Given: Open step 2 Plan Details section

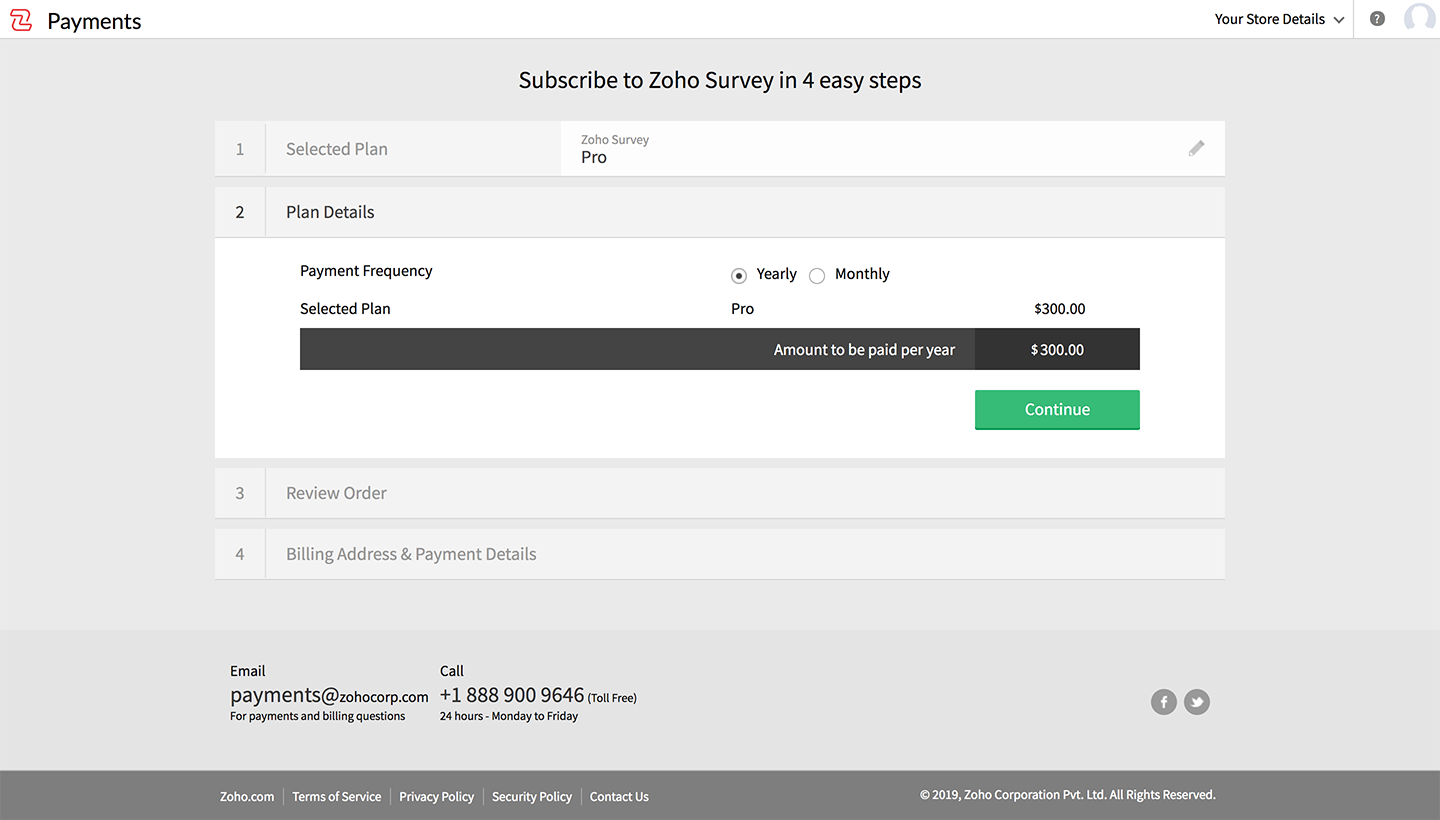Looking at the screenshot, I should [720, 212].
